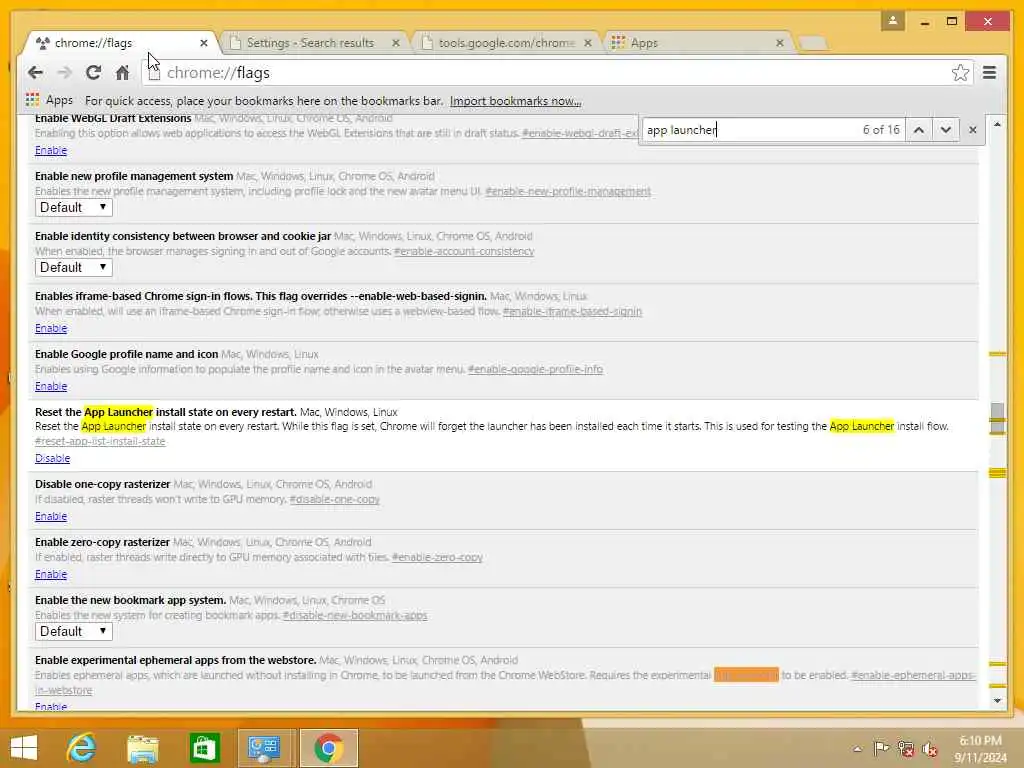Switch to tools.google.com tab
This screenshot has width=1024, height=768.
coord(505,43)
